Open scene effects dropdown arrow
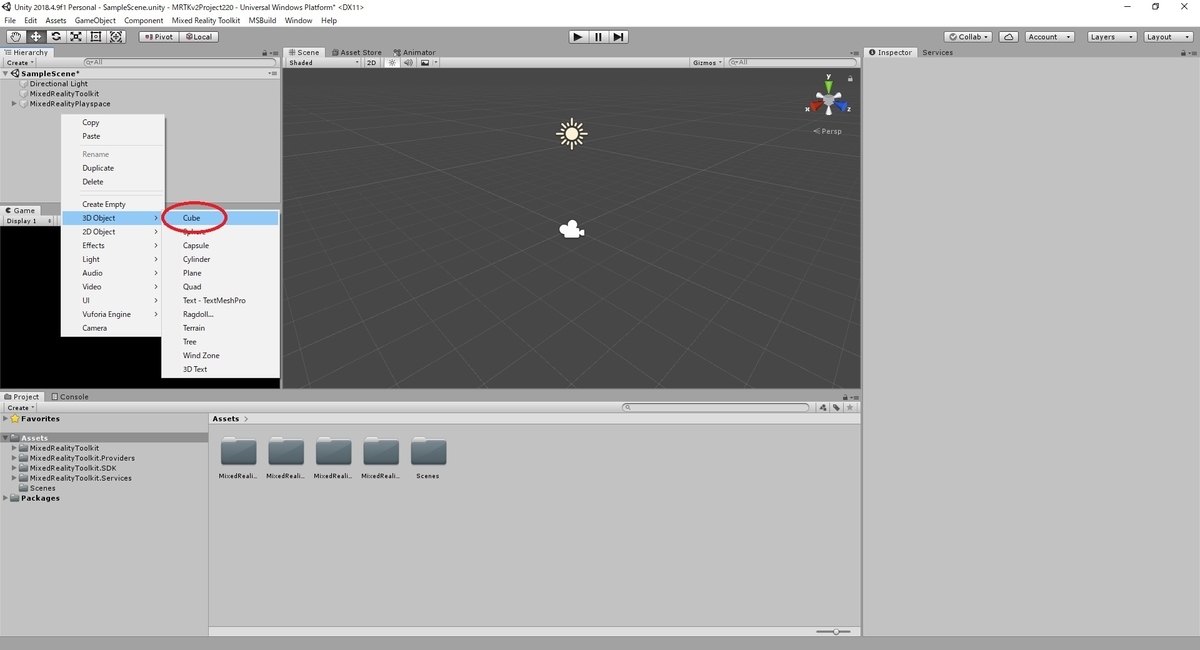The width and height of the screenshot is (1200, 650). tap(436, 63)
